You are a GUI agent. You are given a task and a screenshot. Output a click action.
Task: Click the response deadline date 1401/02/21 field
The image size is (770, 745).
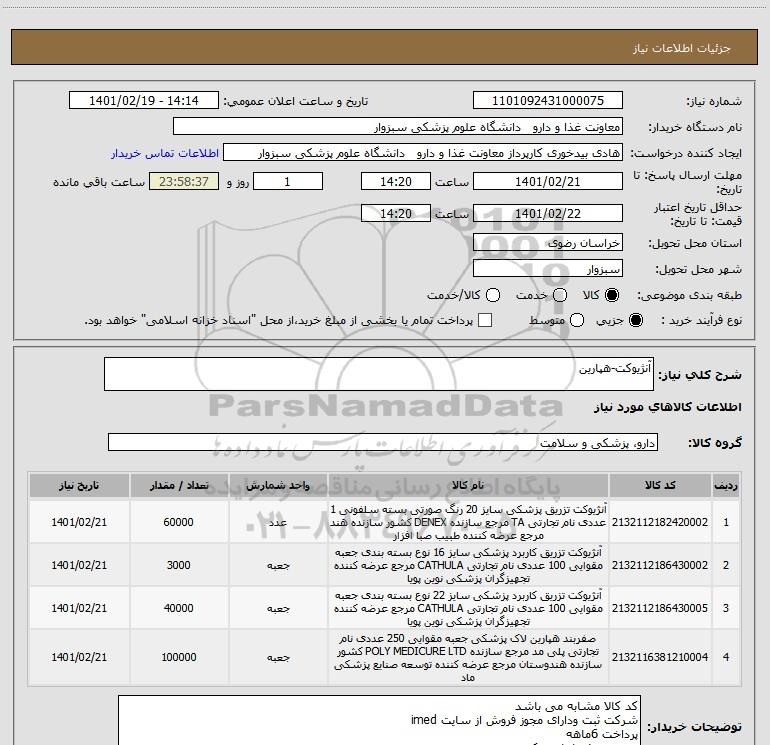point(548,181)
